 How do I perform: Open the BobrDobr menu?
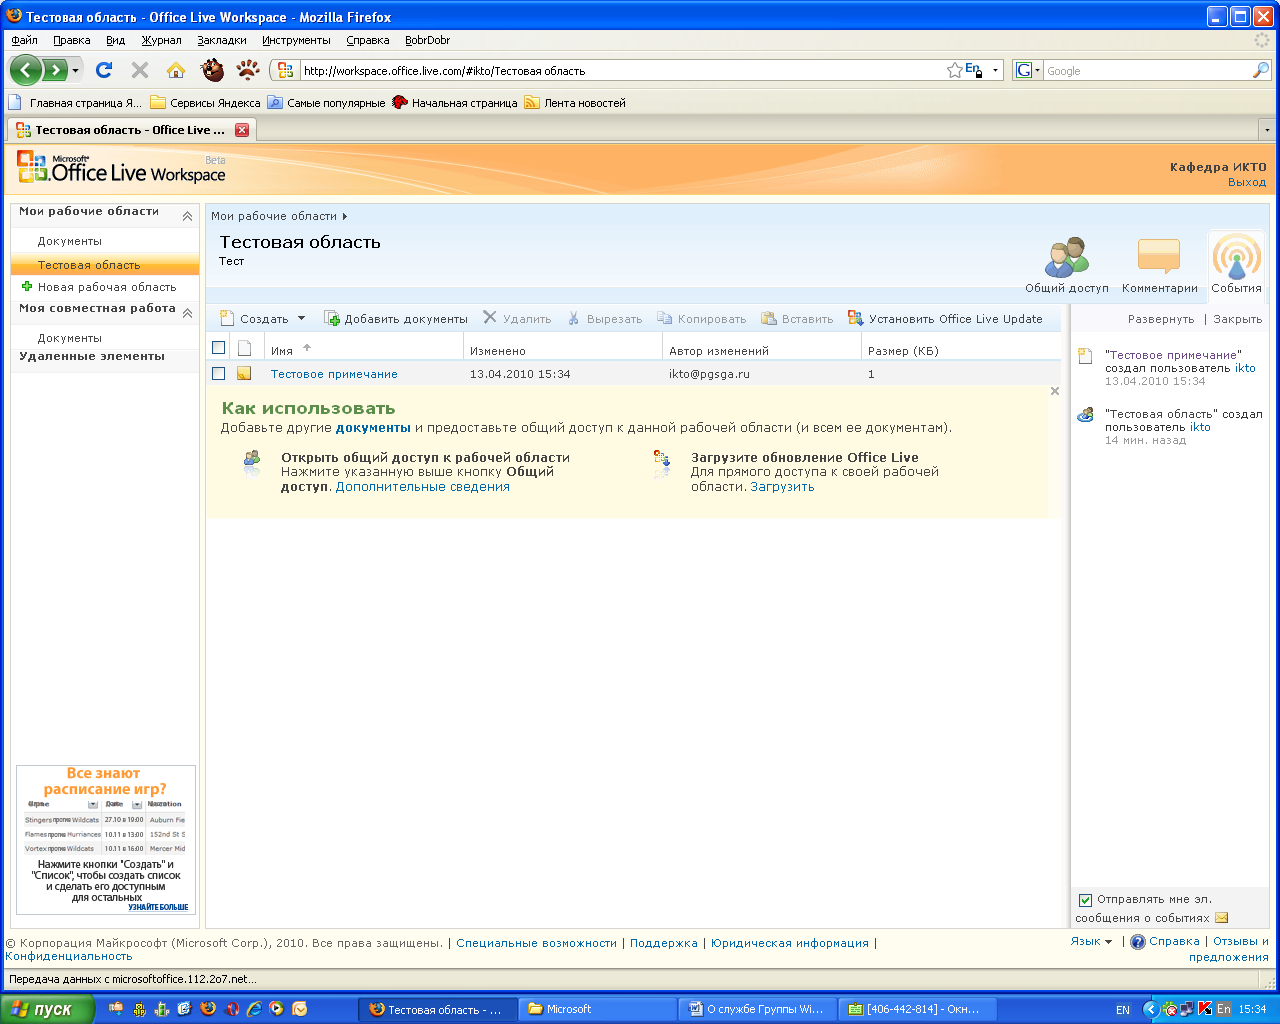pos(427,40)
